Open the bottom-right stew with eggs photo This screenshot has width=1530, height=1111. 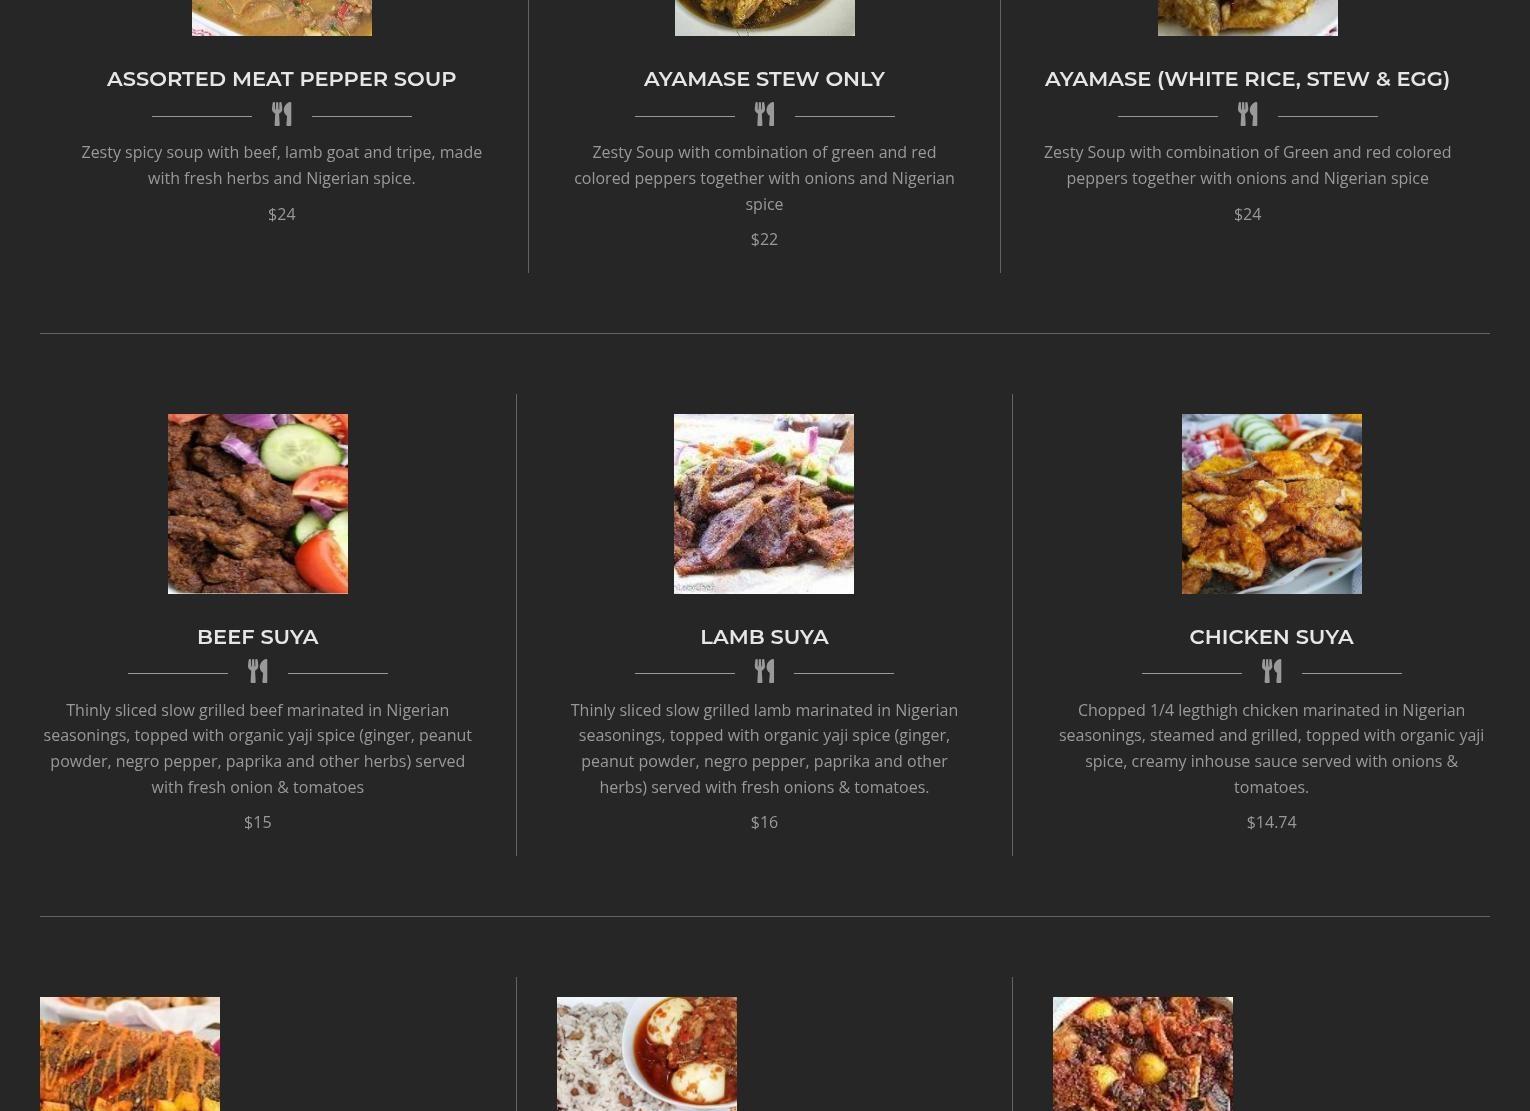[x=1143, y=1054]
